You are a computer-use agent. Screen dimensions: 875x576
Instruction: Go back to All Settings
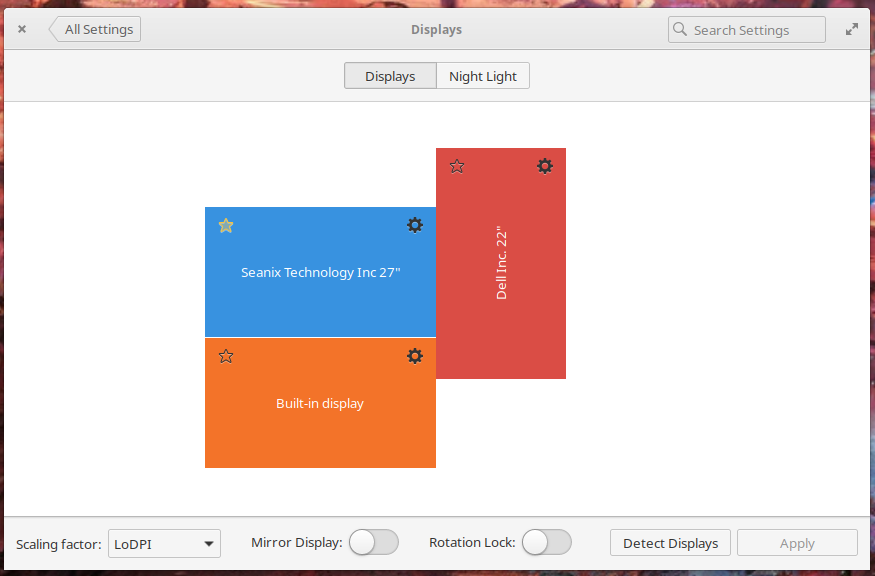pyautogui.click(x=94, y=29)
